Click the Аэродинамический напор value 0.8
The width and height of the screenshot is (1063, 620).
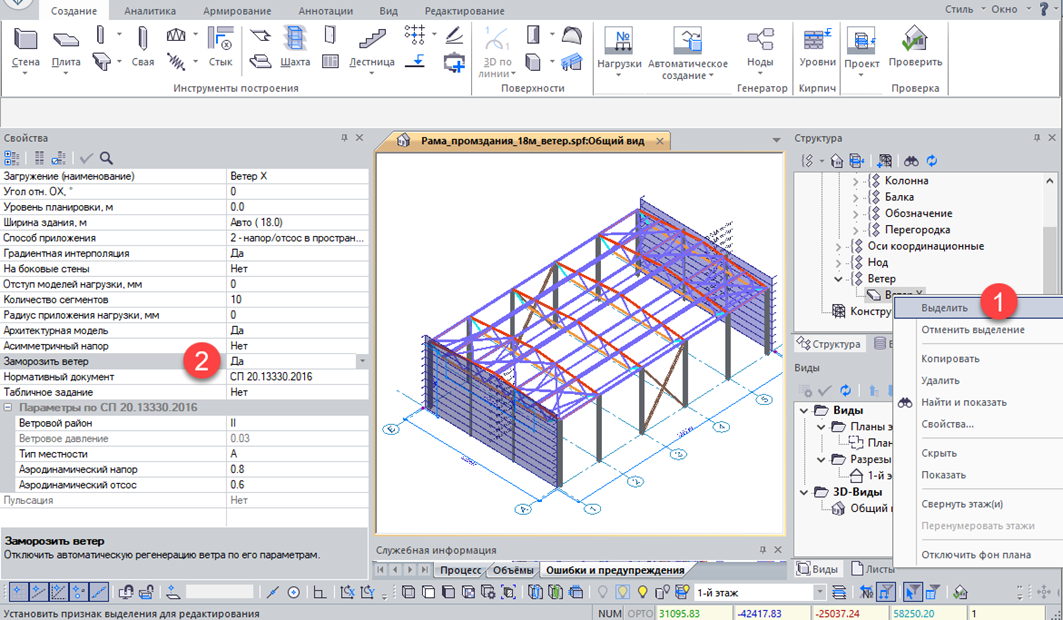click(297, 470)
